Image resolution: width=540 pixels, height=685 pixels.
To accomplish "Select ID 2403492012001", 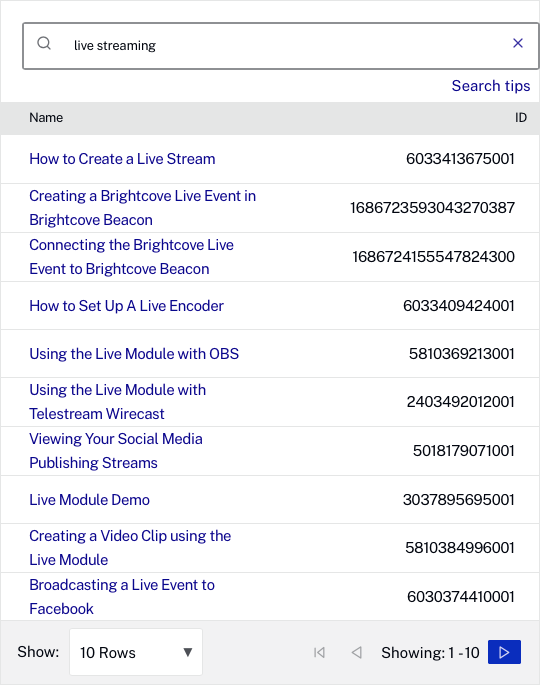I will click(460, 401).
